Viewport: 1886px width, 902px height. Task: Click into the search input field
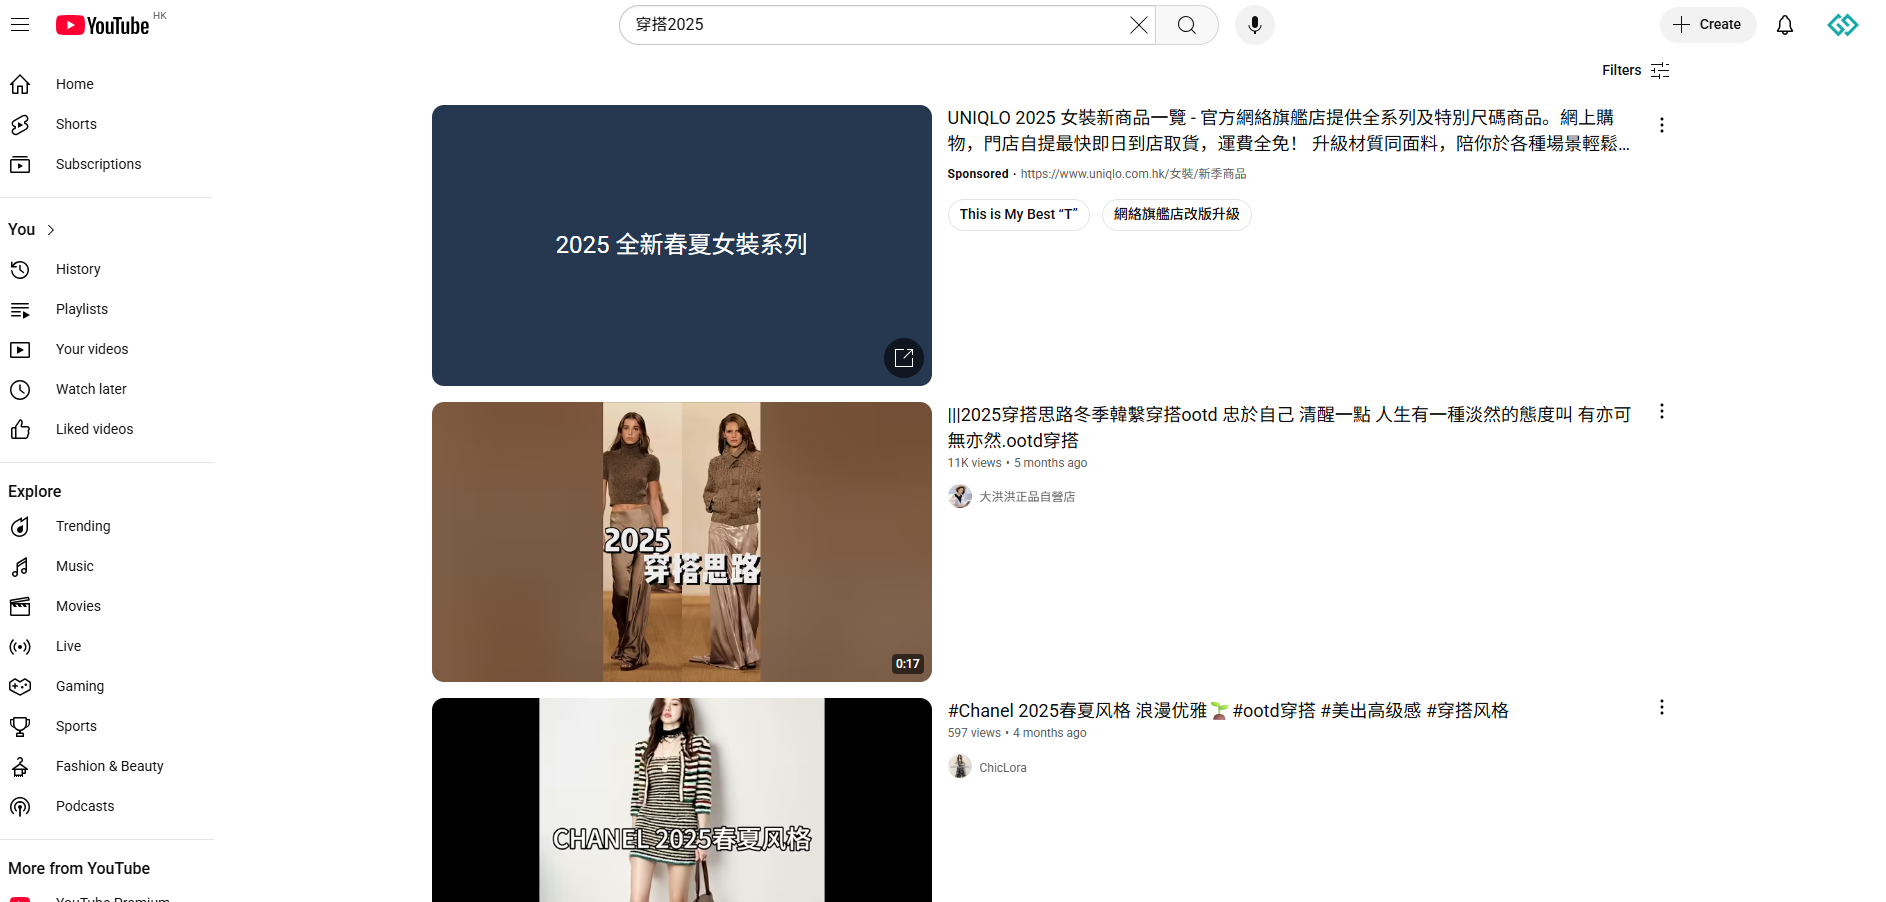coord(878,25)
